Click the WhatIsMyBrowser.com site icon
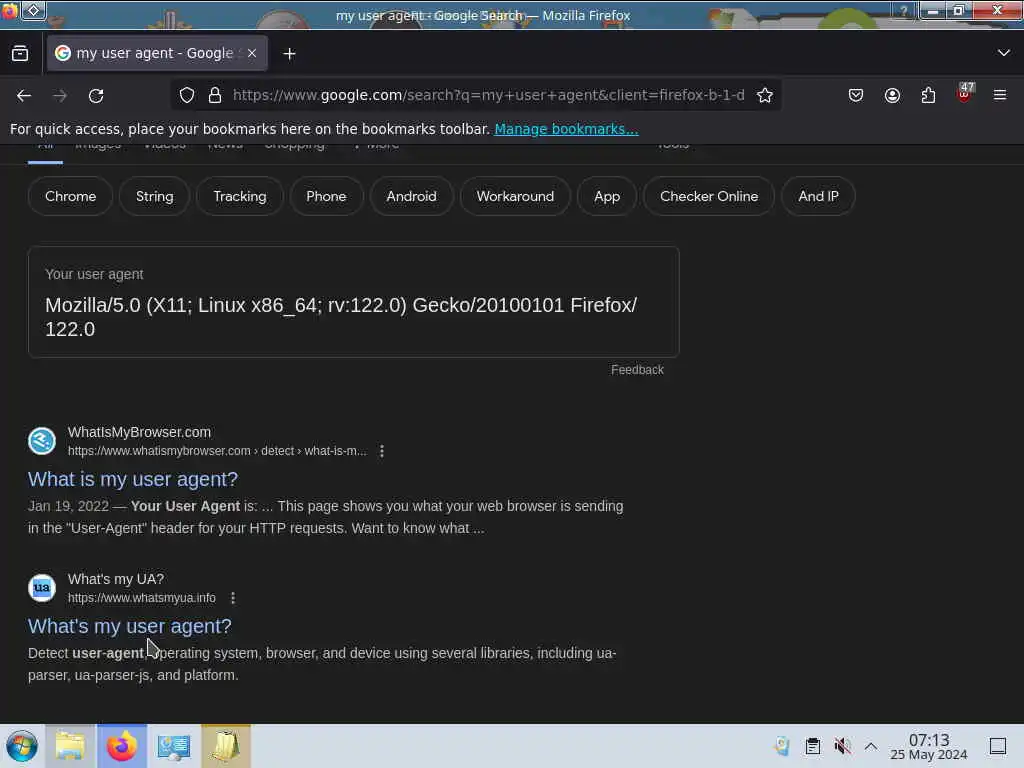The image size is (1024, 768). pyautogui.click(x=42, y=441)
